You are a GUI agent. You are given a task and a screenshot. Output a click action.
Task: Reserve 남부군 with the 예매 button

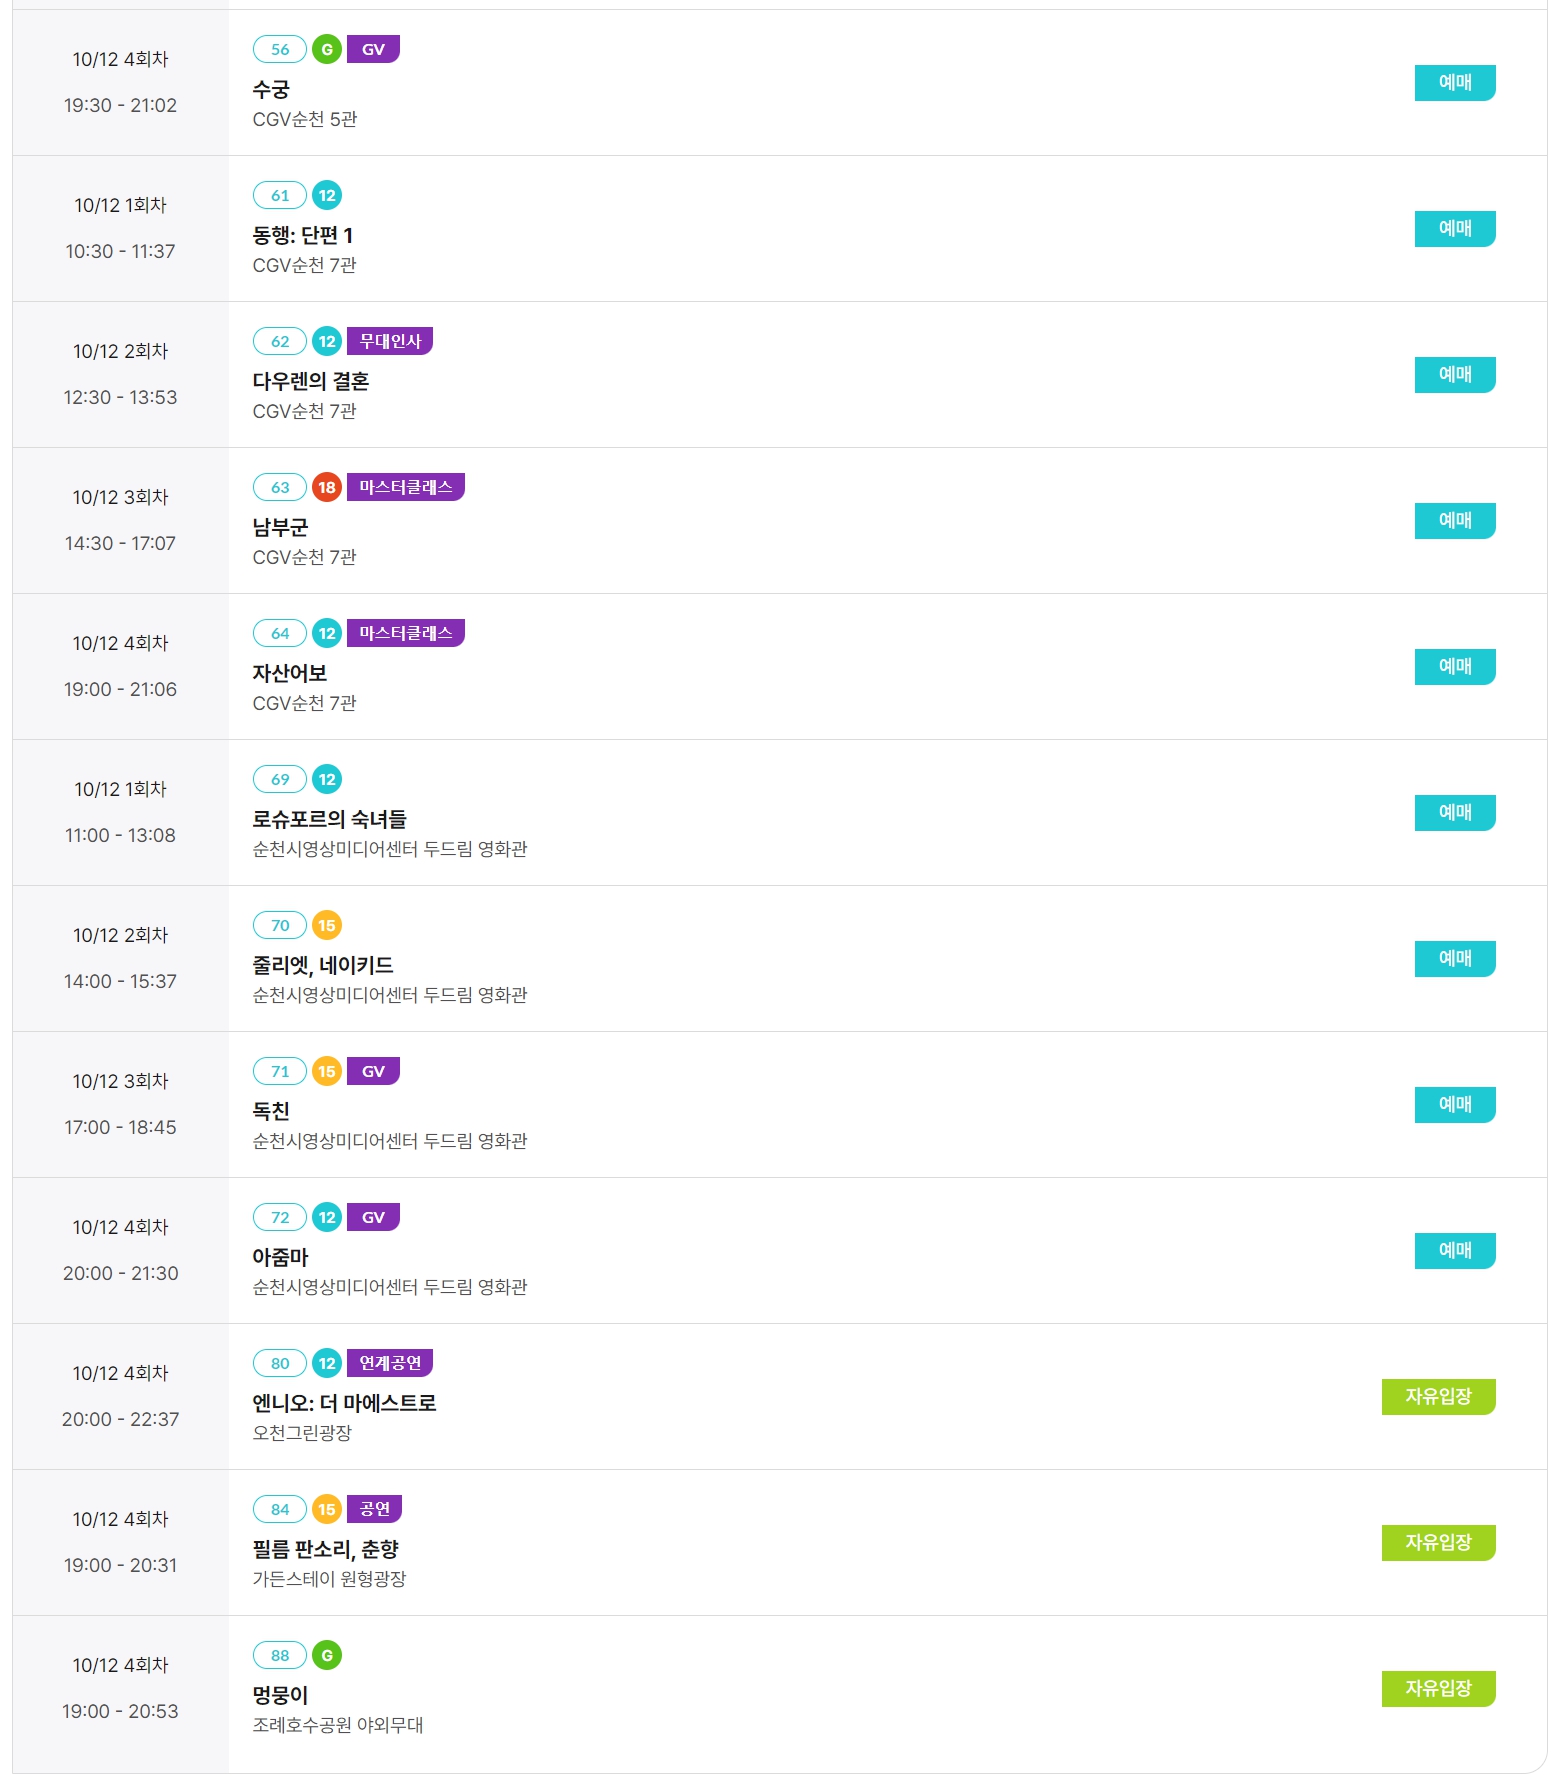[x=1455, y=521]
